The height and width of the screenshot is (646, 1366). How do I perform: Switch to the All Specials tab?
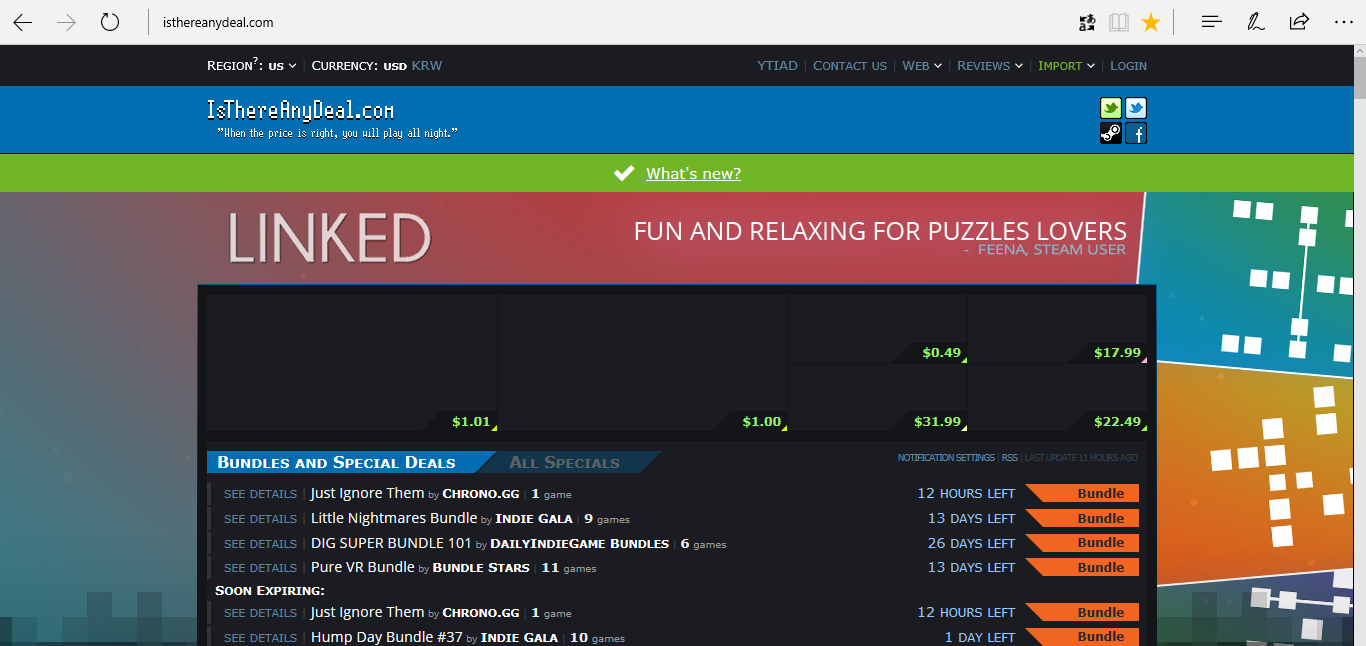coord(565,462)
